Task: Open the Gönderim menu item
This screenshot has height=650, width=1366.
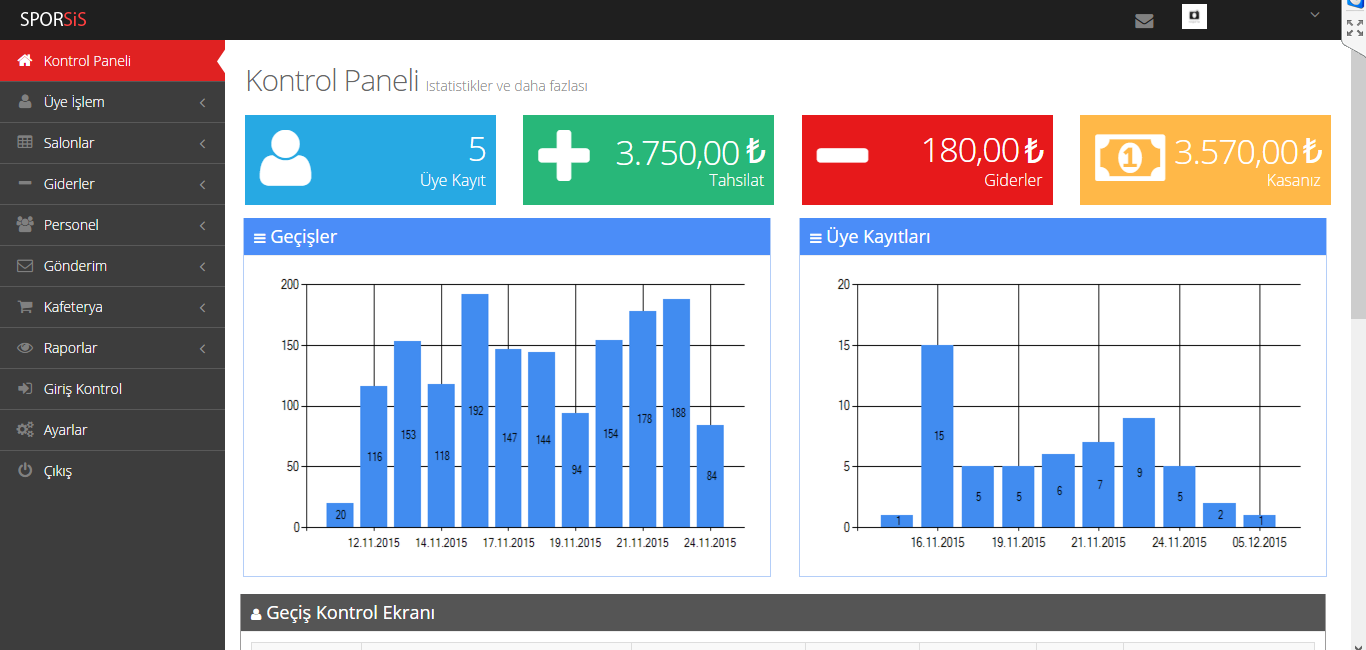Action: [x=75, y=266]
